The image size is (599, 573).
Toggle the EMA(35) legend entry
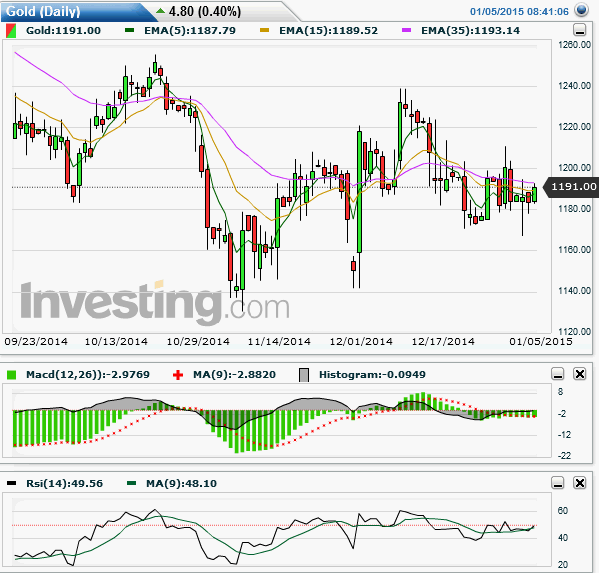[x=461, y=31]
